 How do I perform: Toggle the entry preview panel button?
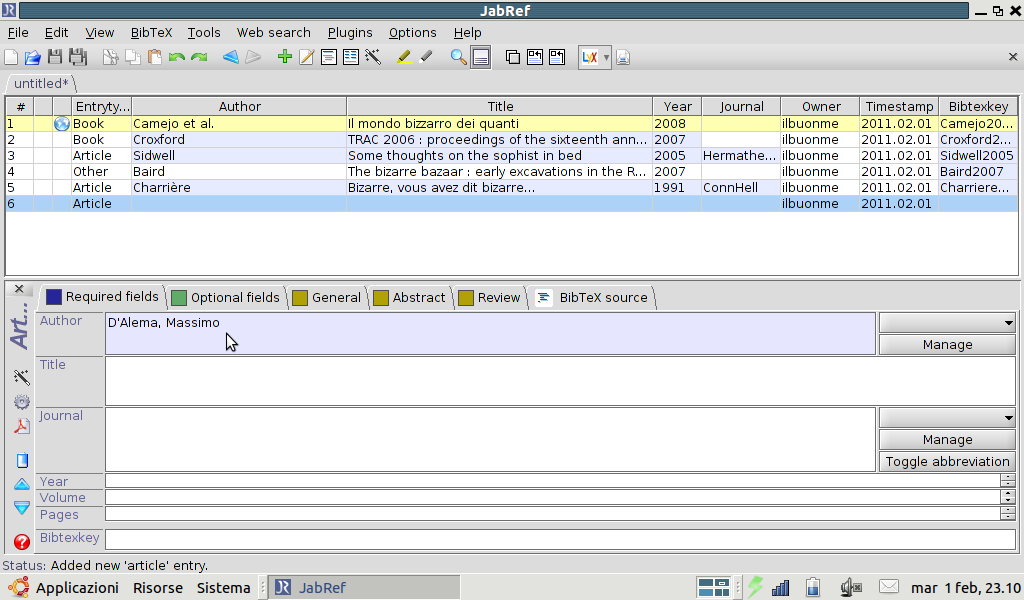pyautogui.click(x=481, y=57)
